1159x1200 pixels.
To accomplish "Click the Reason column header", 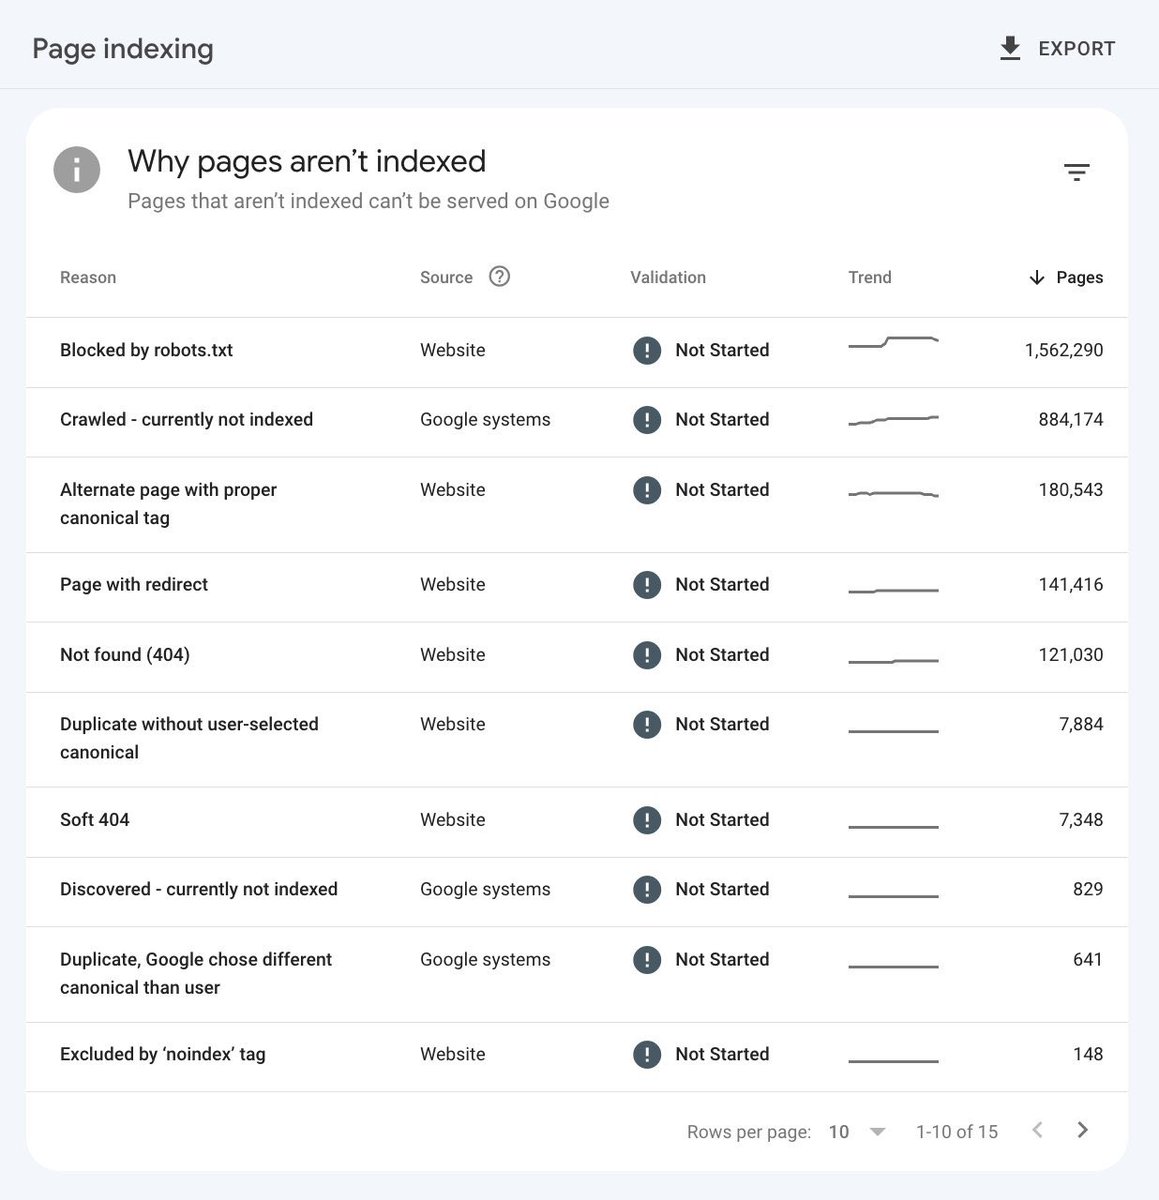I will (88, 278).
